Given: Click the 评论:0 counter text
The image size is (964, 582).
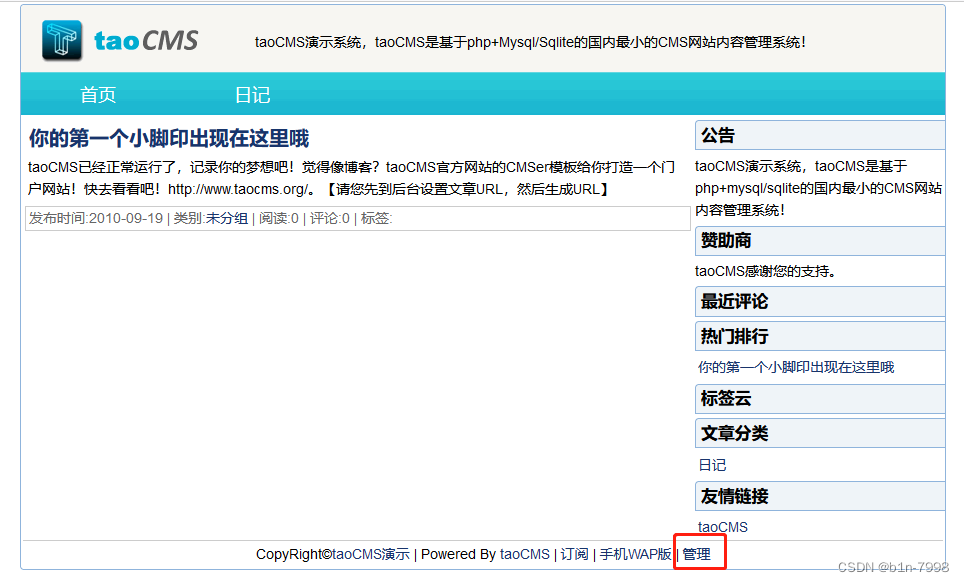Looking at the screenshot, I should (x=330, y=218).
